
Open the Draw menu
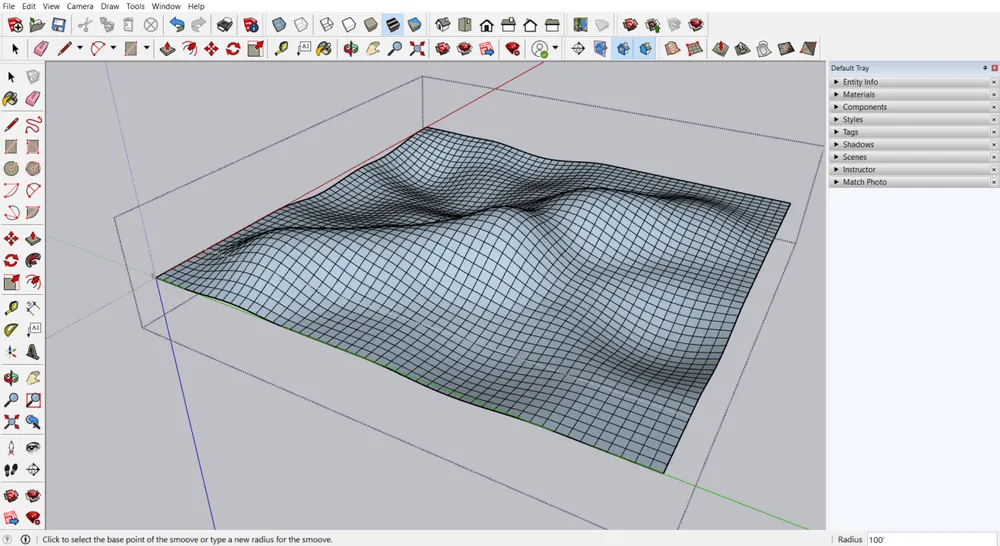tap(110, 6)
